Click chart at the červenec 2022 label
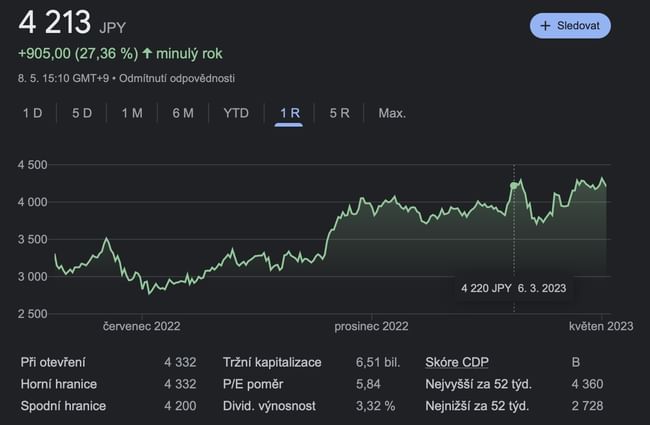650x425 pixels. pyautogui.click(x=140, y=325)
